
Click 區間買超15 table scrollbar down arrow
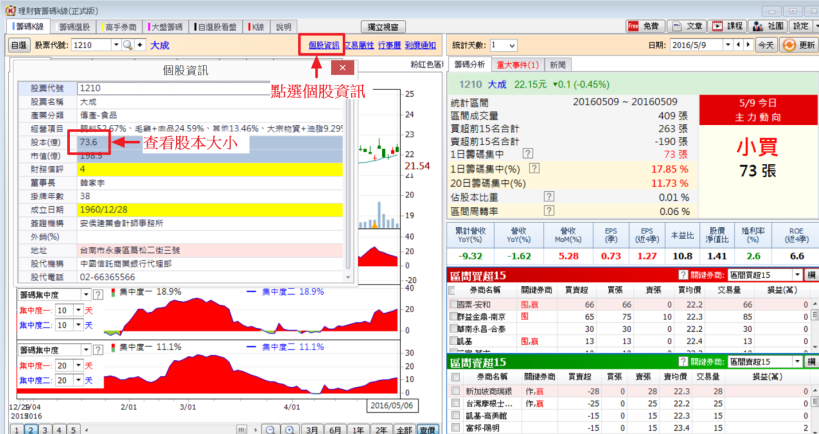pyautogui.click(x=813, y=345)
